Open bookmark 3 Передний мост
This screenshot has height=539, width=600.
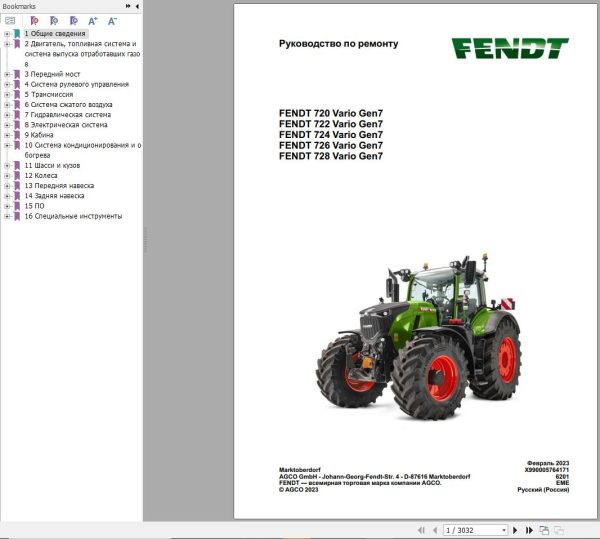(52, 74)
